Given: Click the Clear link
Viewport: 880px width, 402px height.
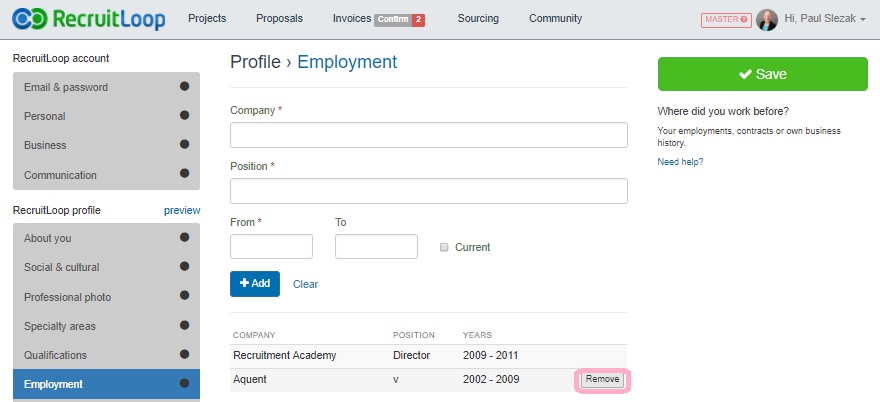Looking at the screenshot, I should coord(305,285).
